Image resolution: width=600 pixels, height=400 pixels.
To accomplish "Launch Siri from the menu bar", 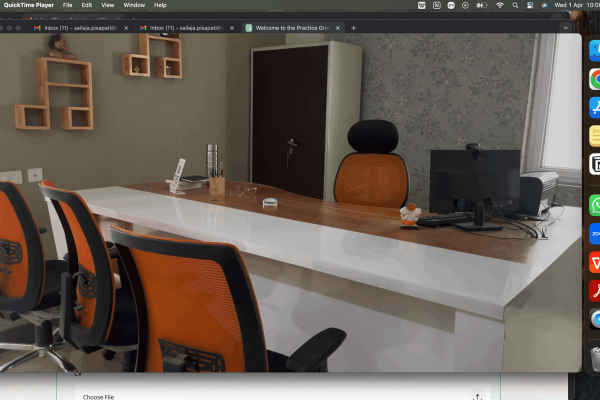I will (x=544, y=5).
